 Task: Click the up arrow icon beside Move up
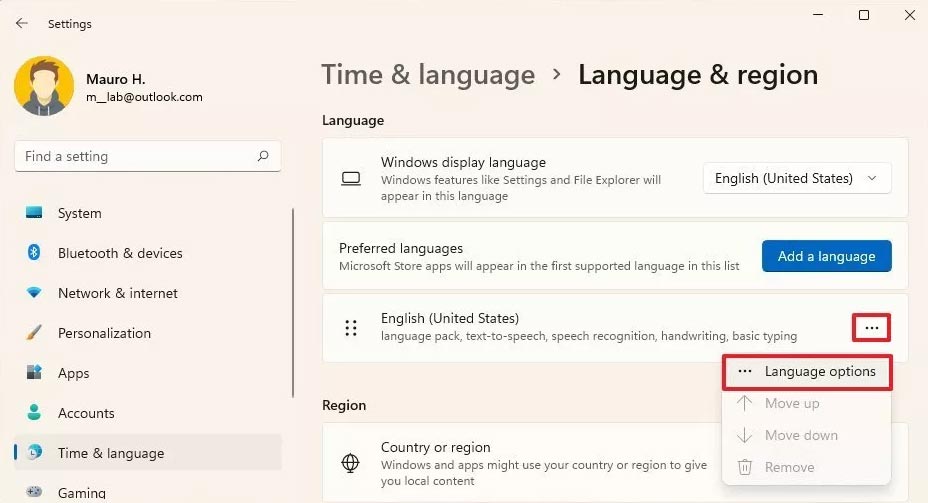pos(745,403)
